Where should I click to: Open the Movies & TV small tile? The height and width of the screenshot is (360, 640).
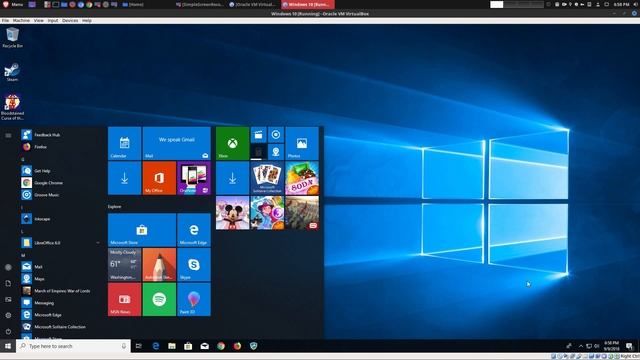point(258,135)
